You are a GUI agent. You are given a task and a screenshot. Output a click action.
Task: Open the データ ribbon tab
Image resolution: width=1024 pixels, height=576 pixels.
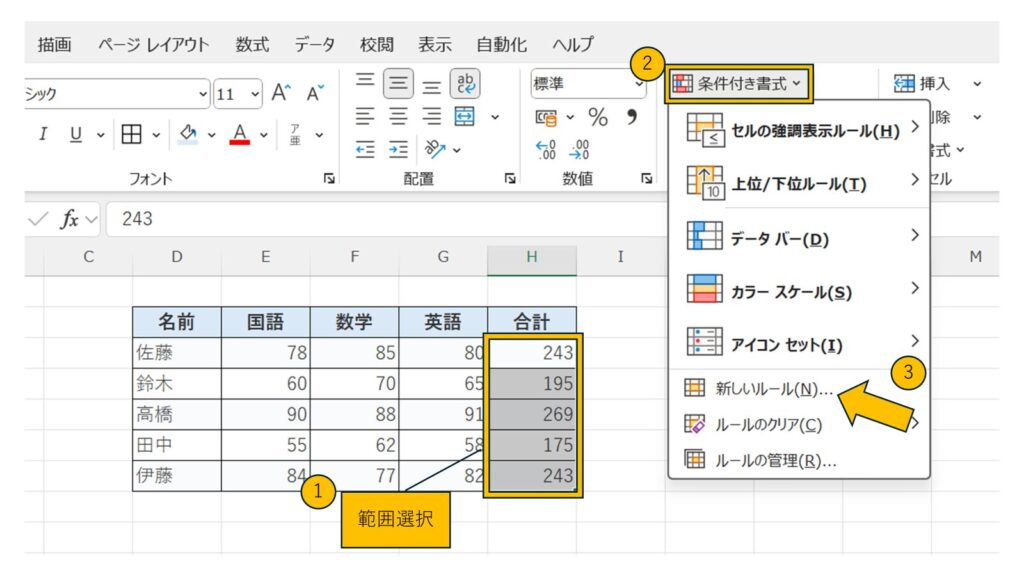314,44
